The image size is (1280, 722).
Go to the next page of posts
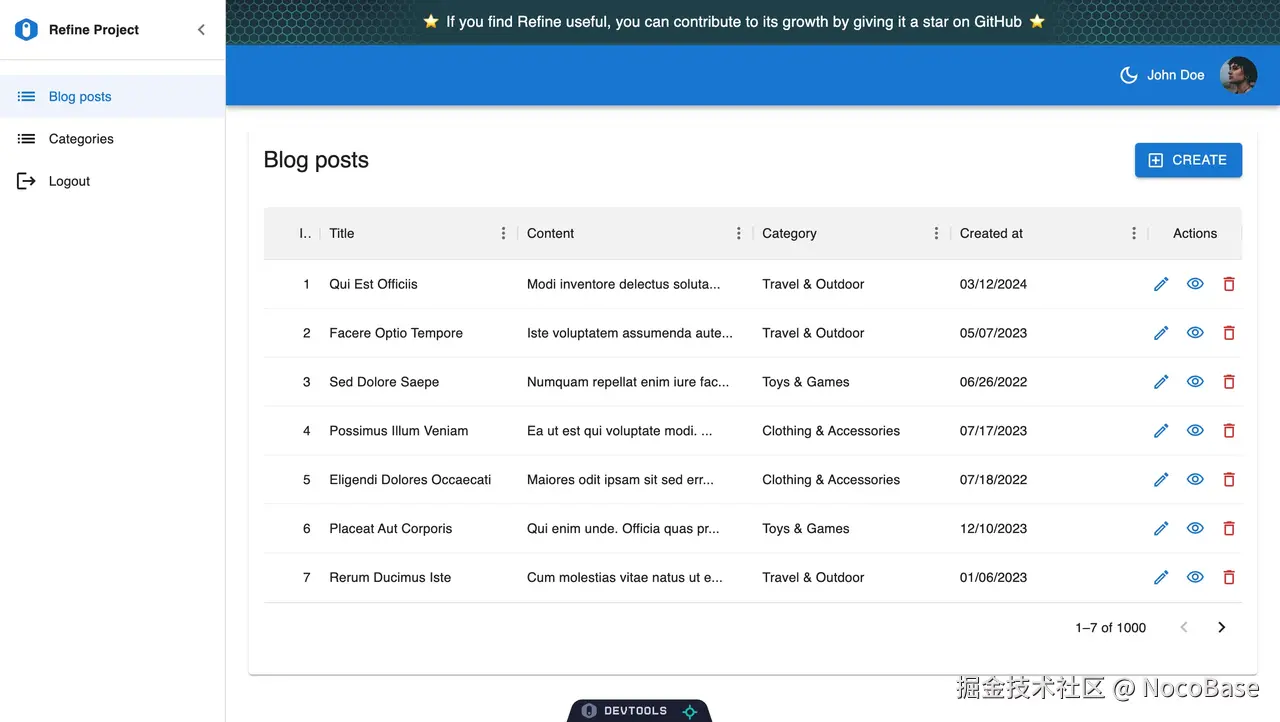(x=1221, y=627)
